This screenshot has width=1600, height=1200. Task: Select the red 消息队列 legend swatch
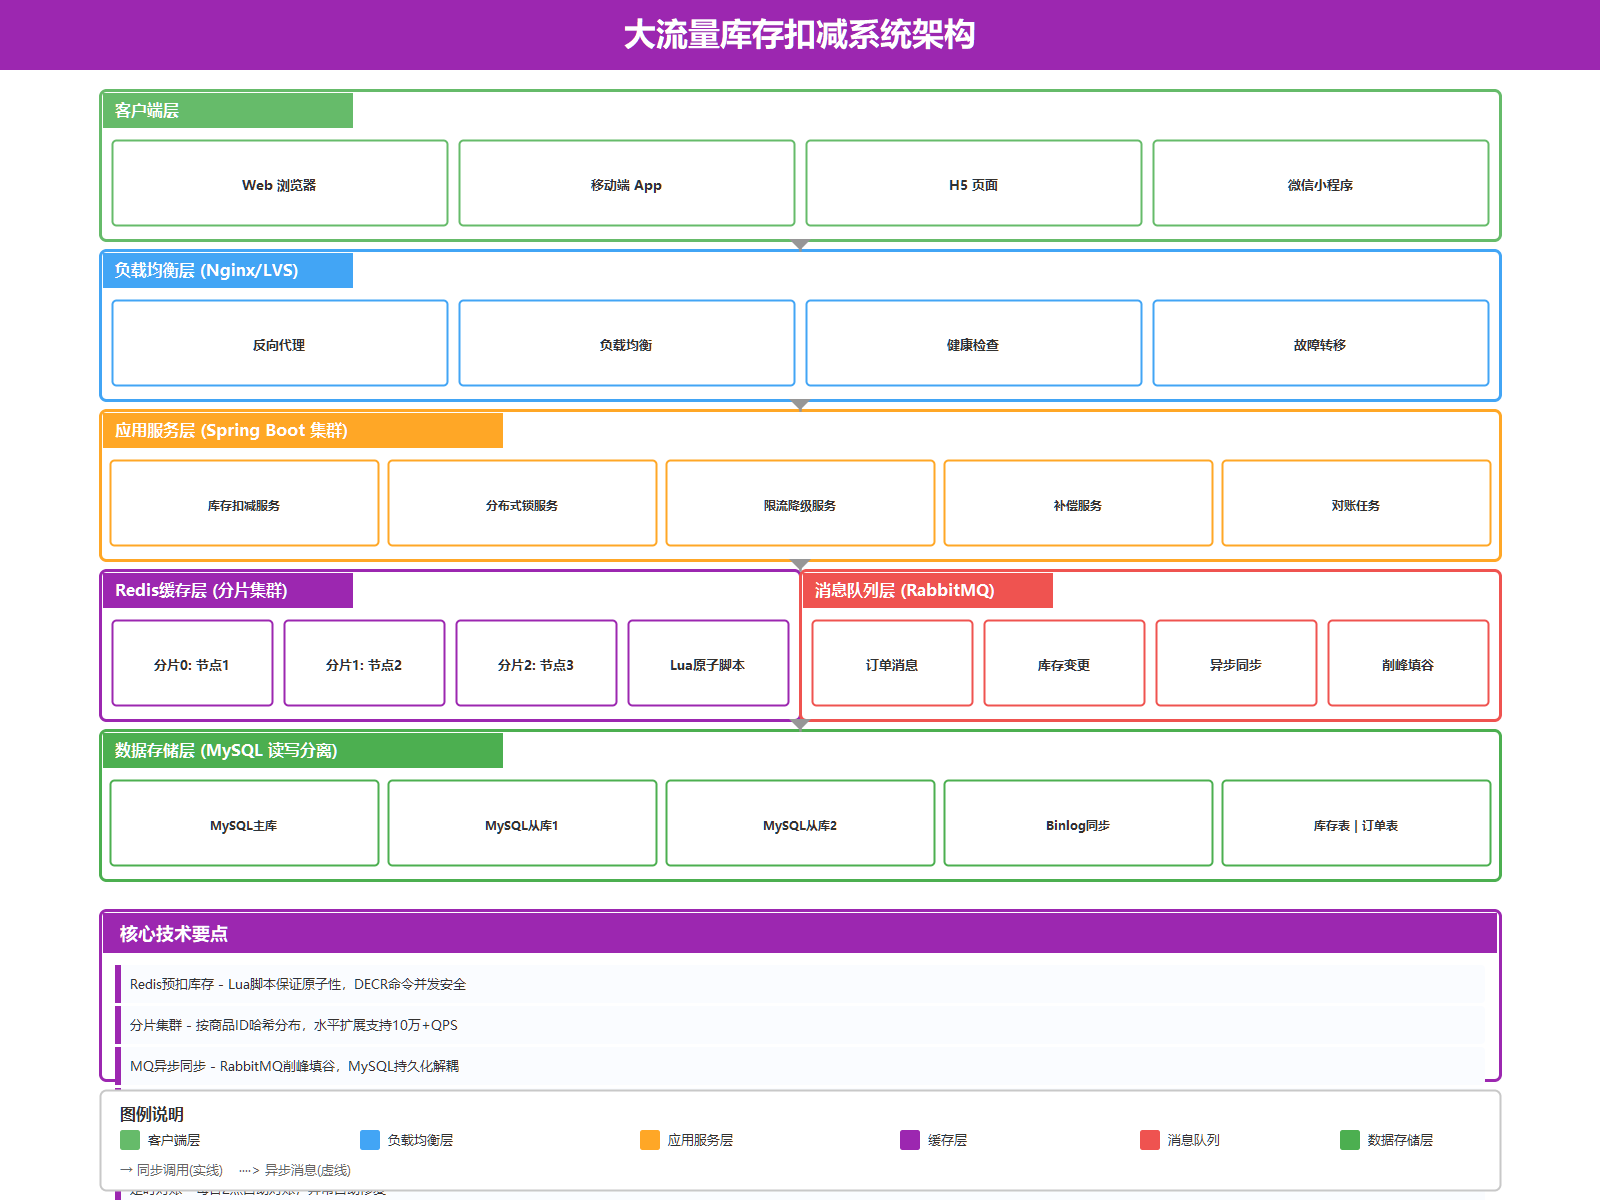pos(1150,1140)
